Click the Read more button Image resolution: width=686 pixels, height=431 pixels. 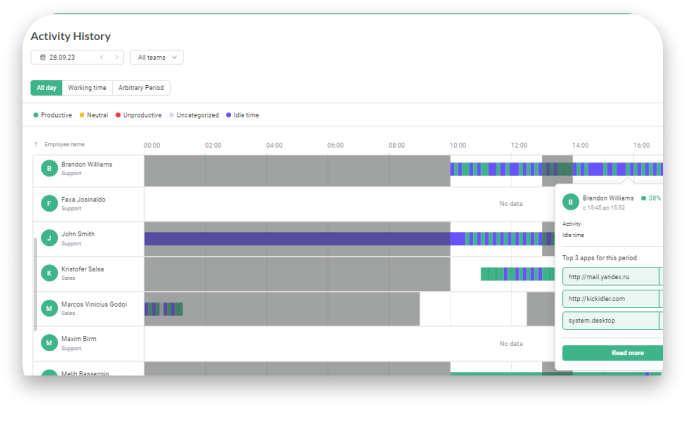611,353
